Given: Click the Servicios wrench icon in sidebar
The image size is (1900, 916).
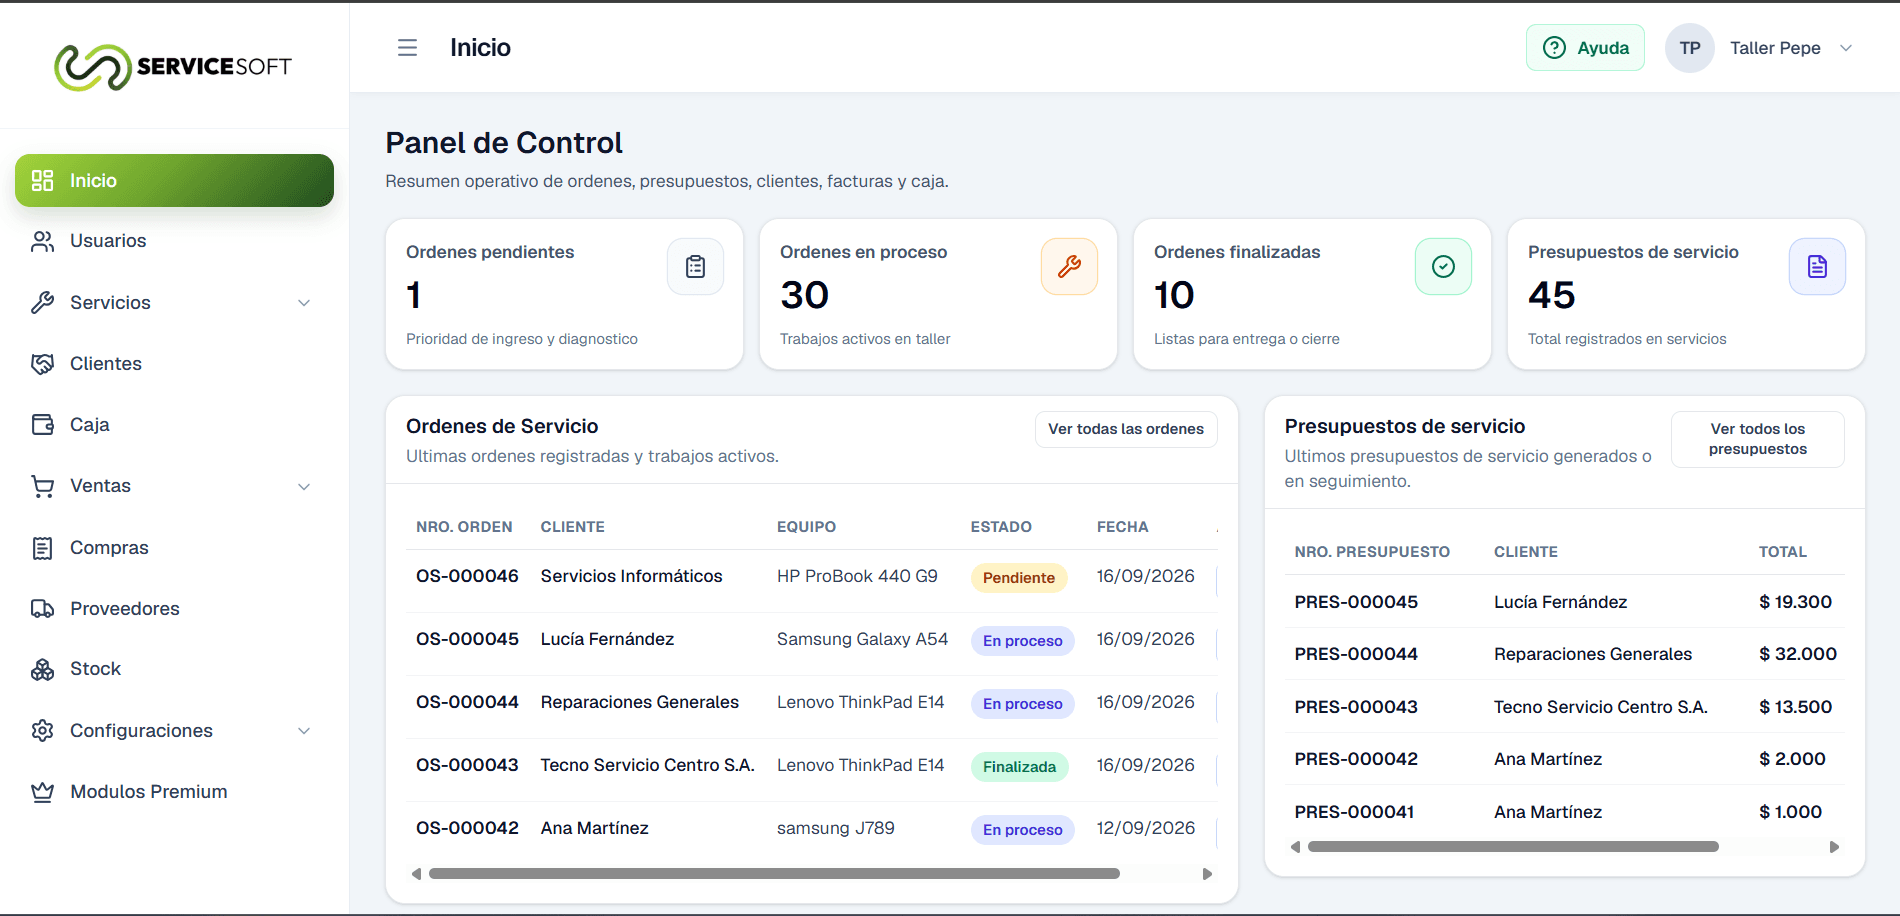Looking at the screenshot, I should pos(42,302).
